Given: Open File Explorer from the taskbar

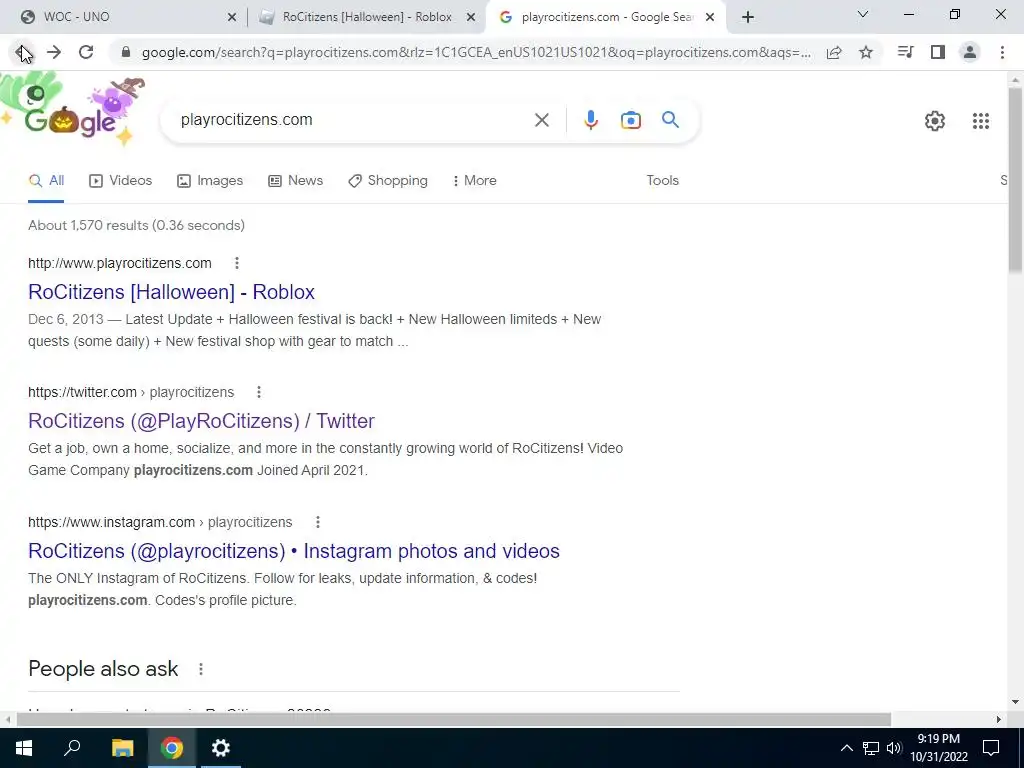Looking at the screenshot, I should (122, 748).
